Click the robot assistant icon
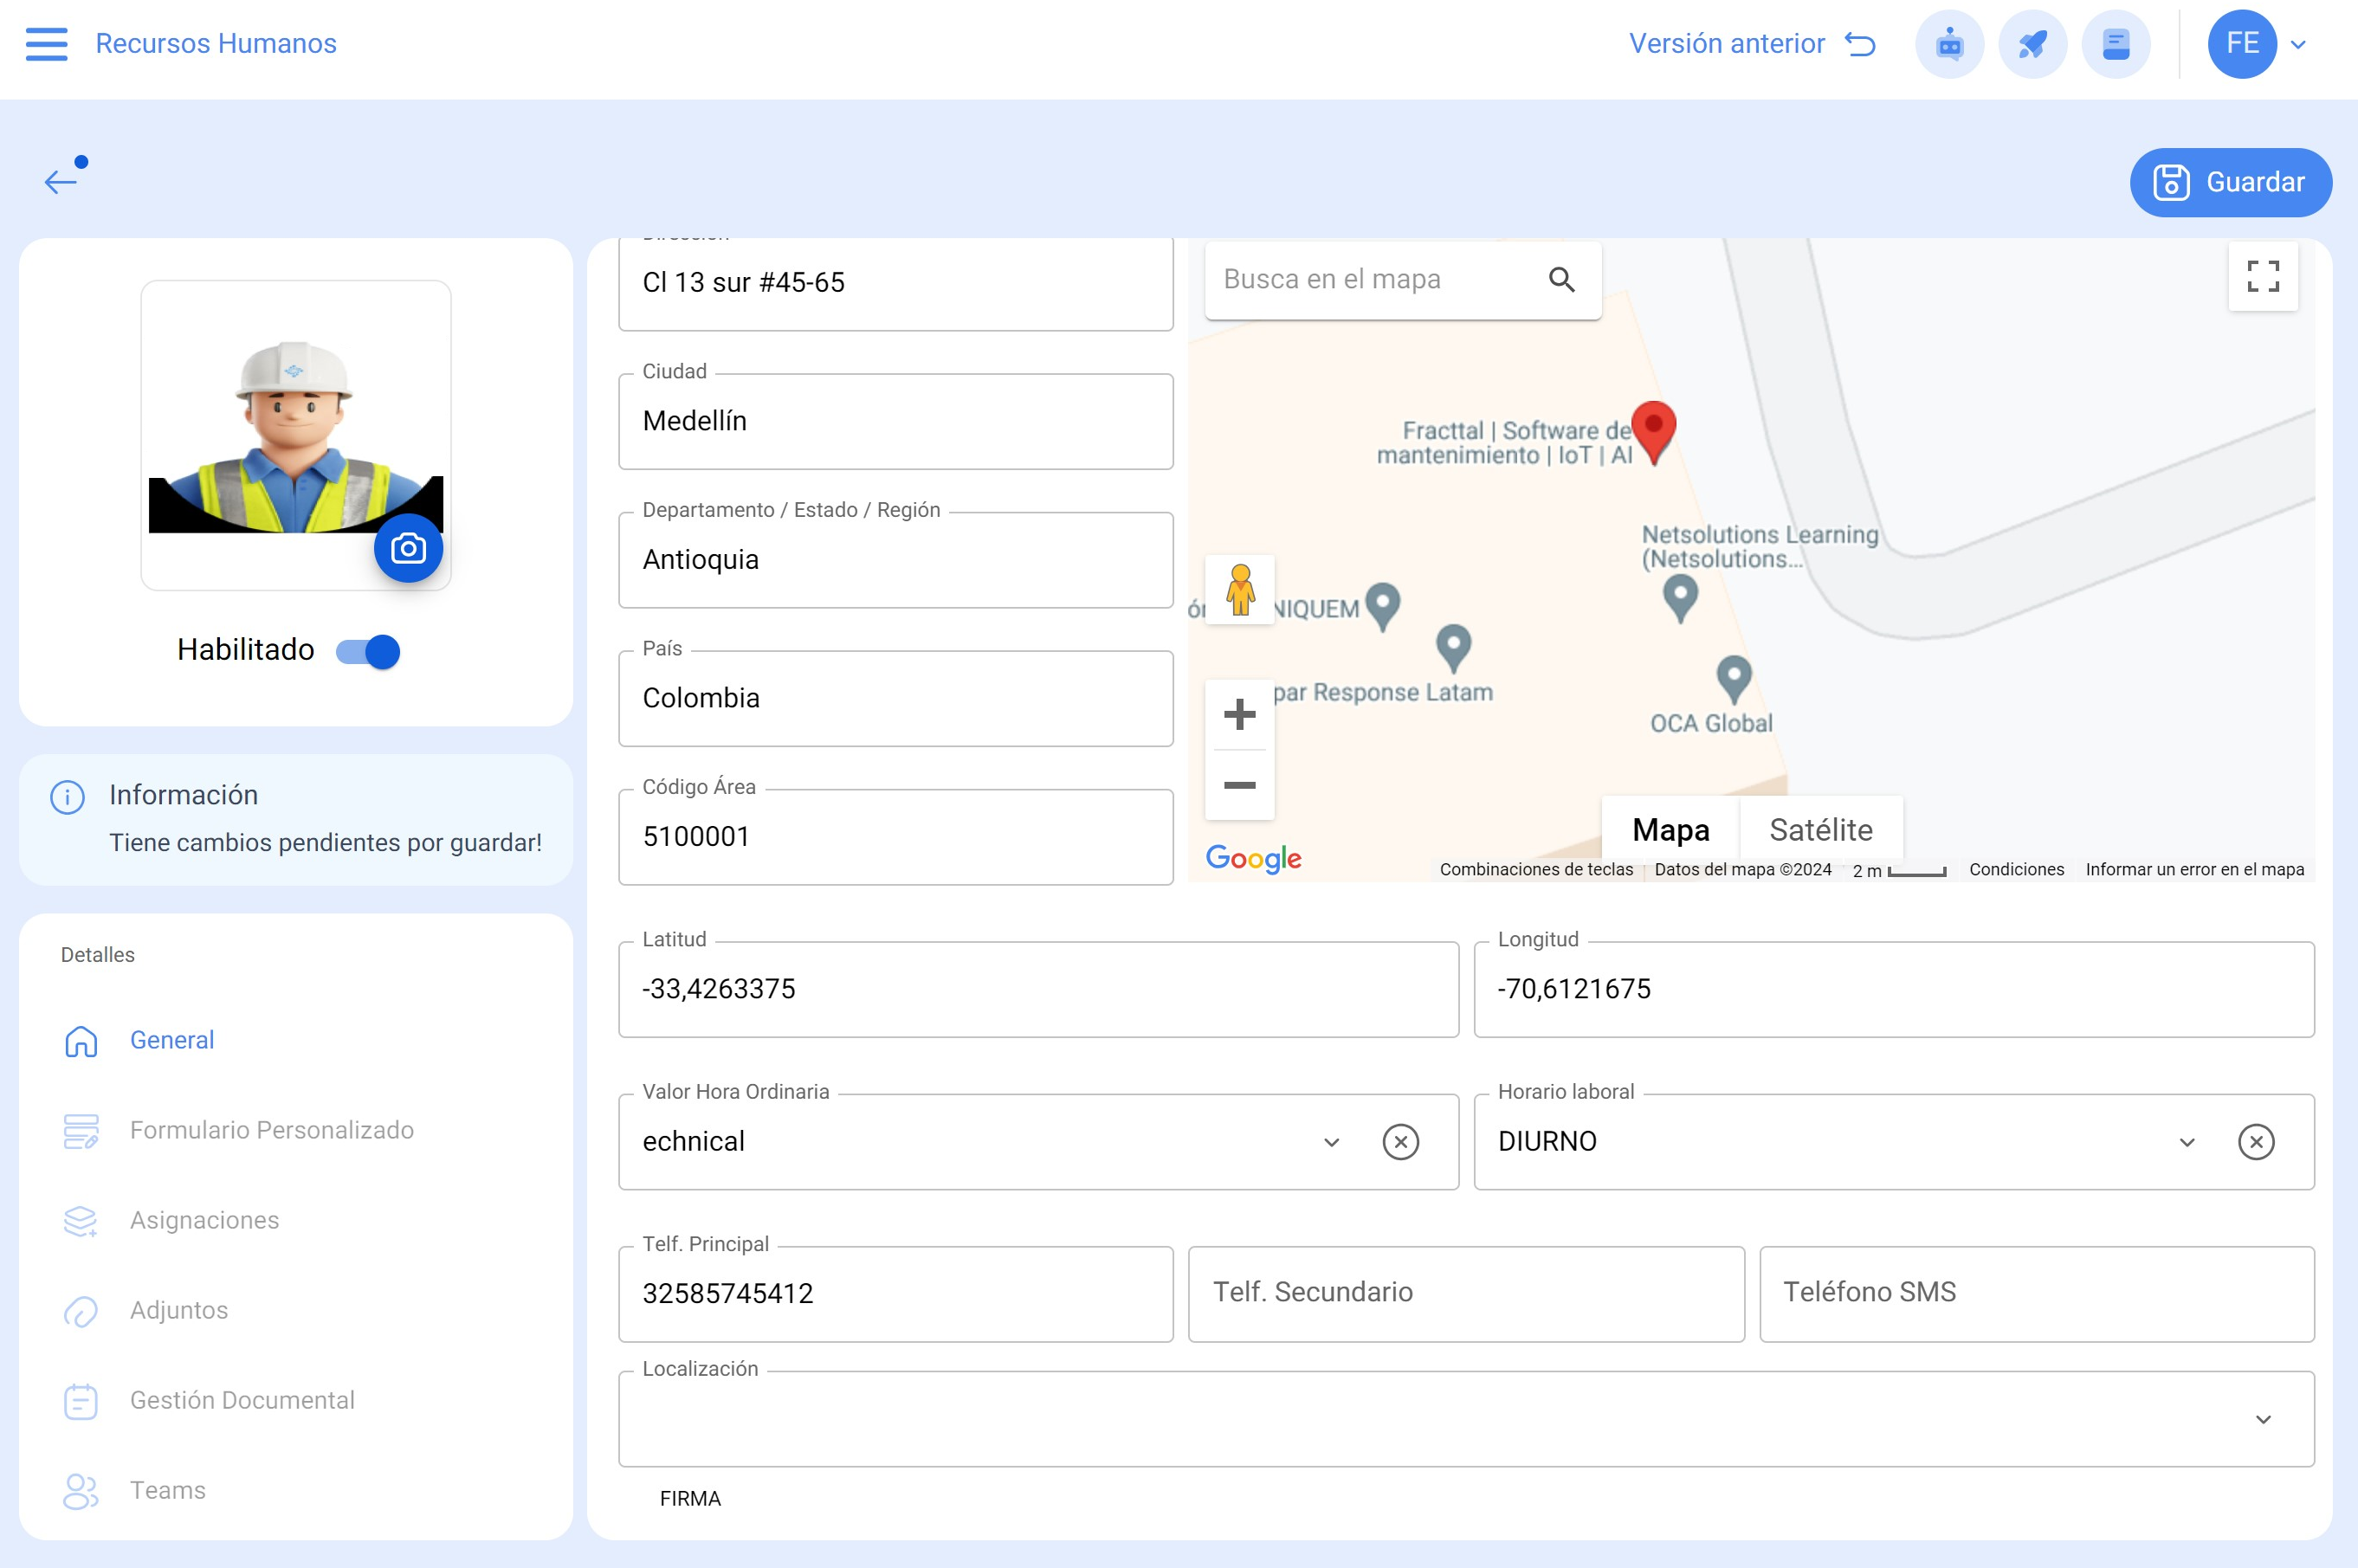 pos(1949,44)
